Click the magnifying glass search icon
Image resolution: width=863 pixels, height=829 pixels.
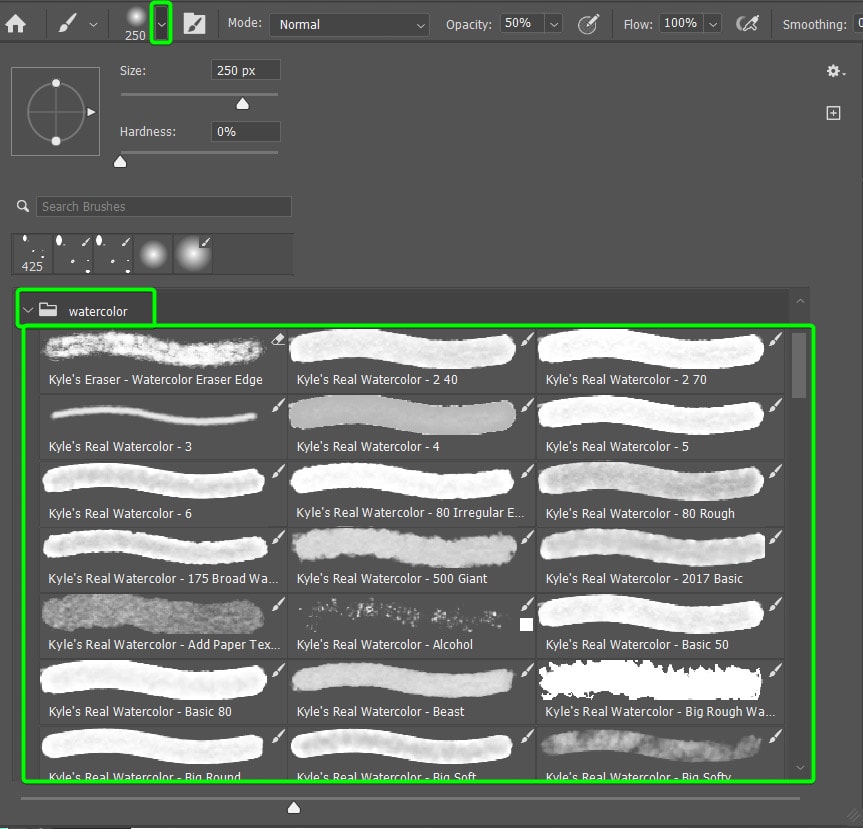tap(23, 206)
